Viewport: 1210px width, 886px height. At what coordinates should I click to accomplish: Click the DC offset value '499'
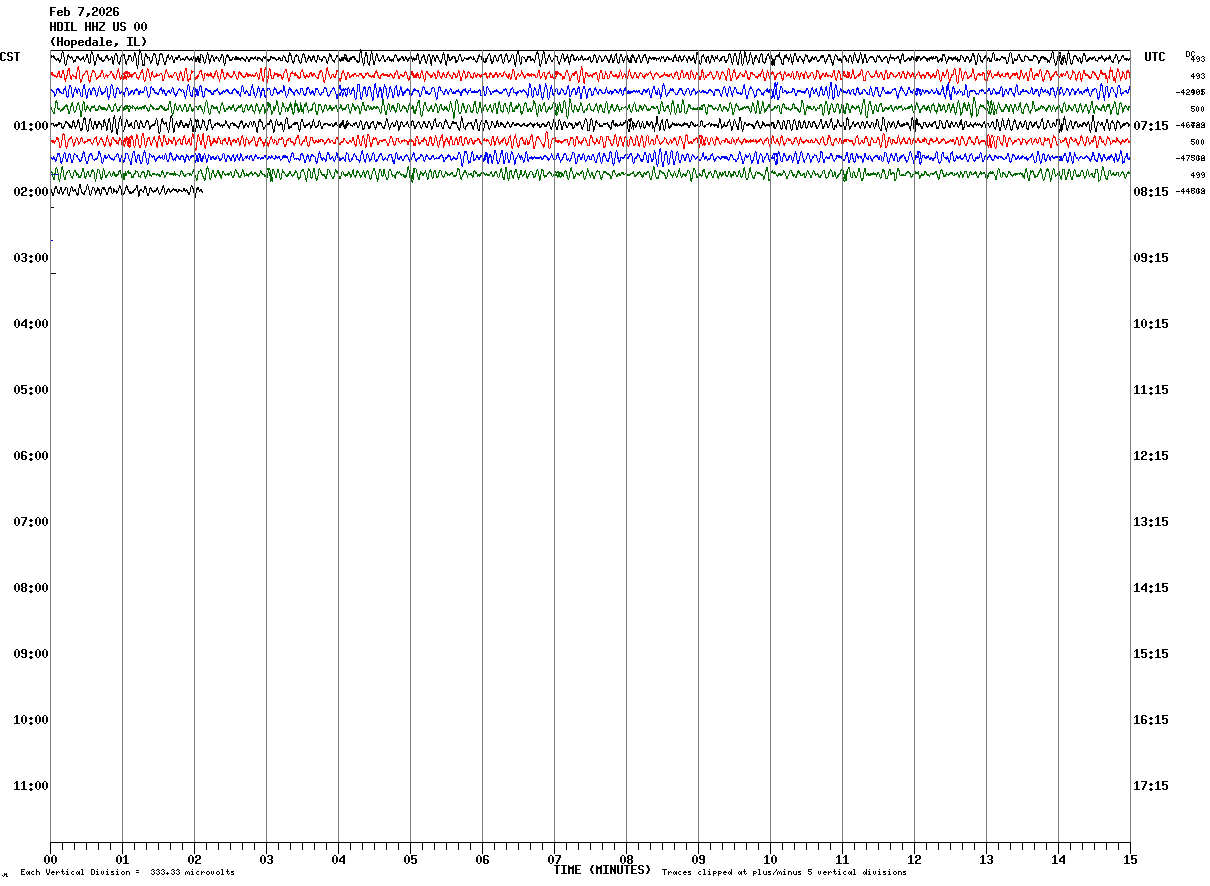[1197, 175]
